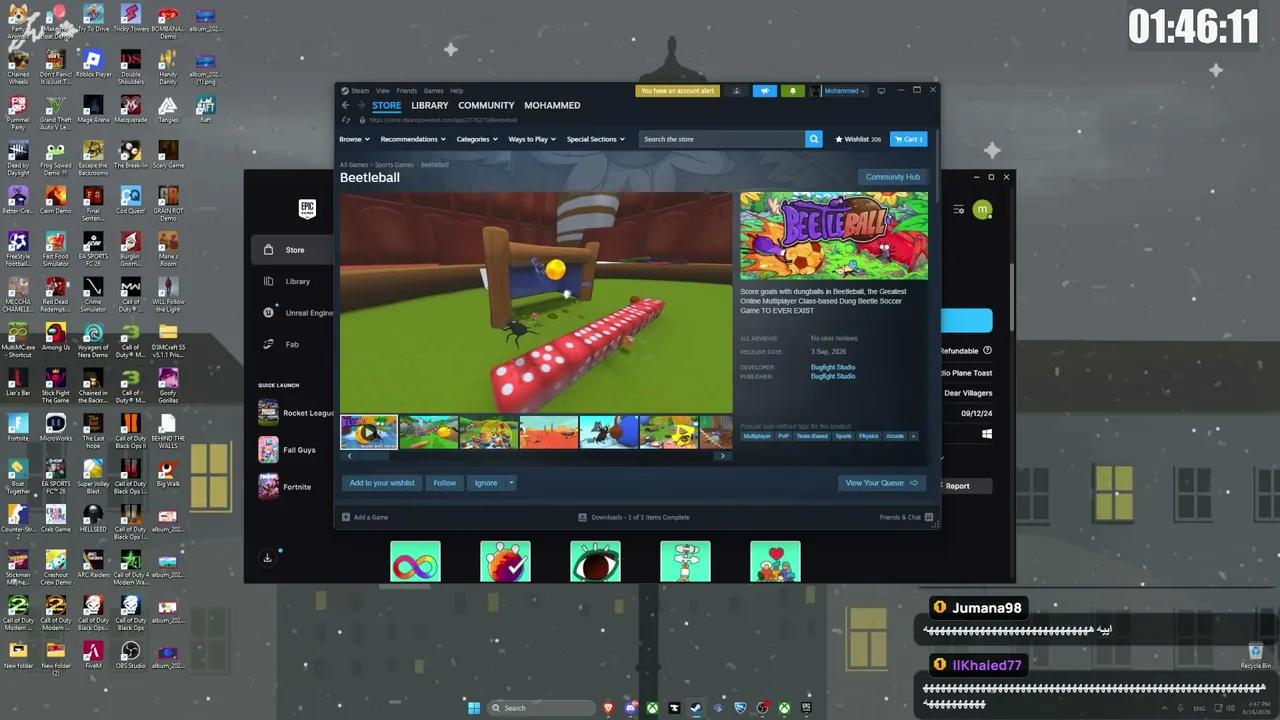This screenshot has height=720, width=1280.
Task: Open Epic Games downloads icon
Action: (x=267, y=558)
